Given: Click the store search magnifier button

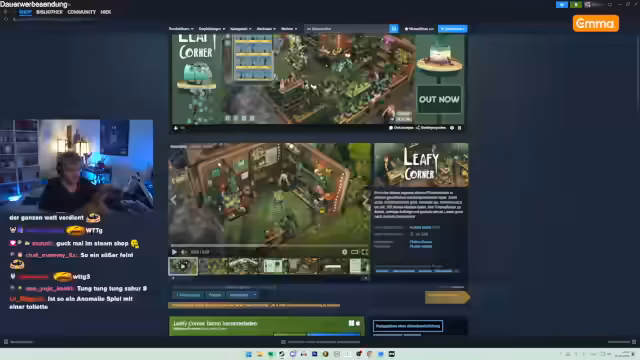Looking at the screenshot, I should coord(394,29).
